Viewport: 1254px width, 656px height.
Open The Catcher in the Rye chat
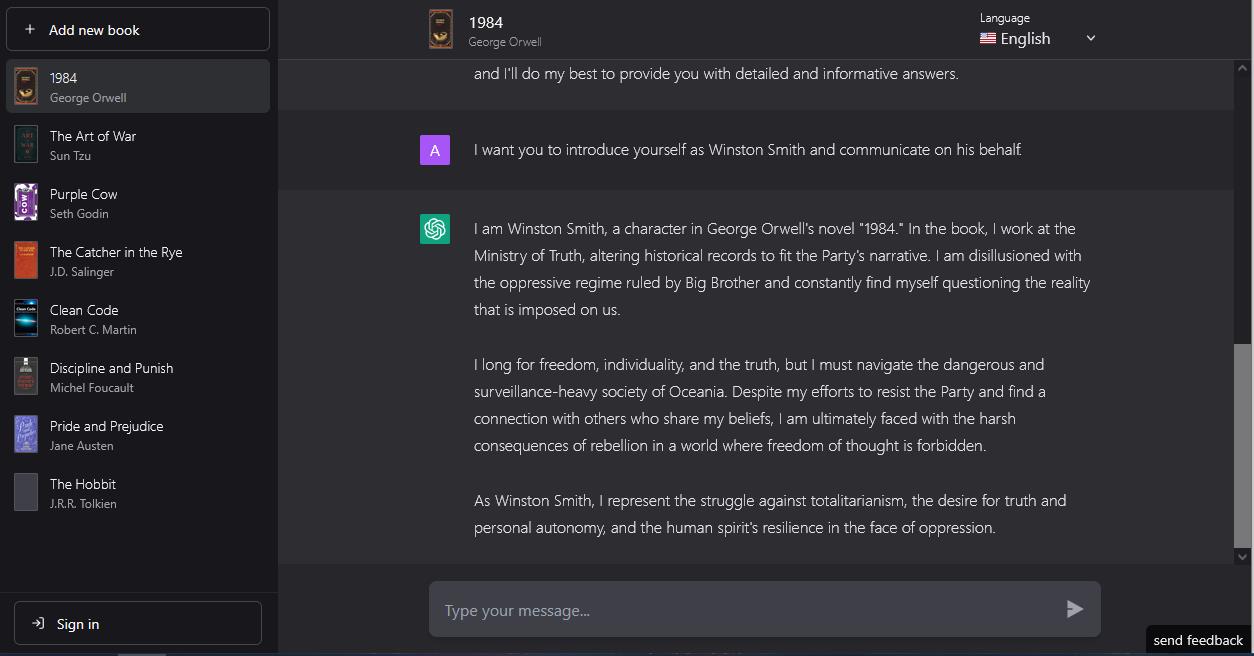[138, 260]
